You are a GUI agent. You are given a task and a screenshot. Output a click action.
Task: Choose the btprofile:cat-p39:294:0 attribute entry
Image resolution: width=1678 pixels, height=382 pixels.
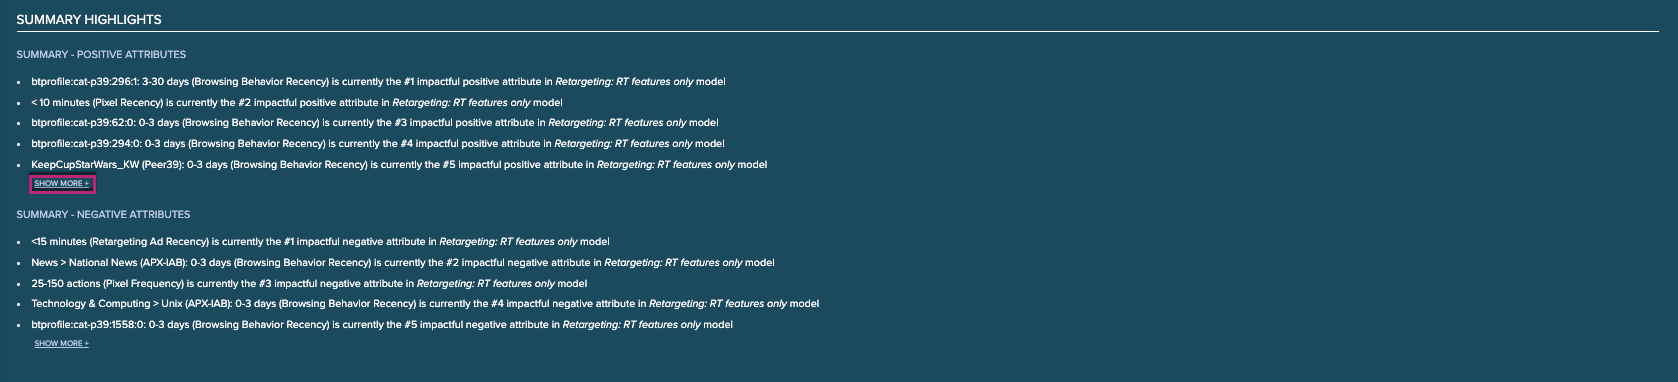(x=378, y=144)
